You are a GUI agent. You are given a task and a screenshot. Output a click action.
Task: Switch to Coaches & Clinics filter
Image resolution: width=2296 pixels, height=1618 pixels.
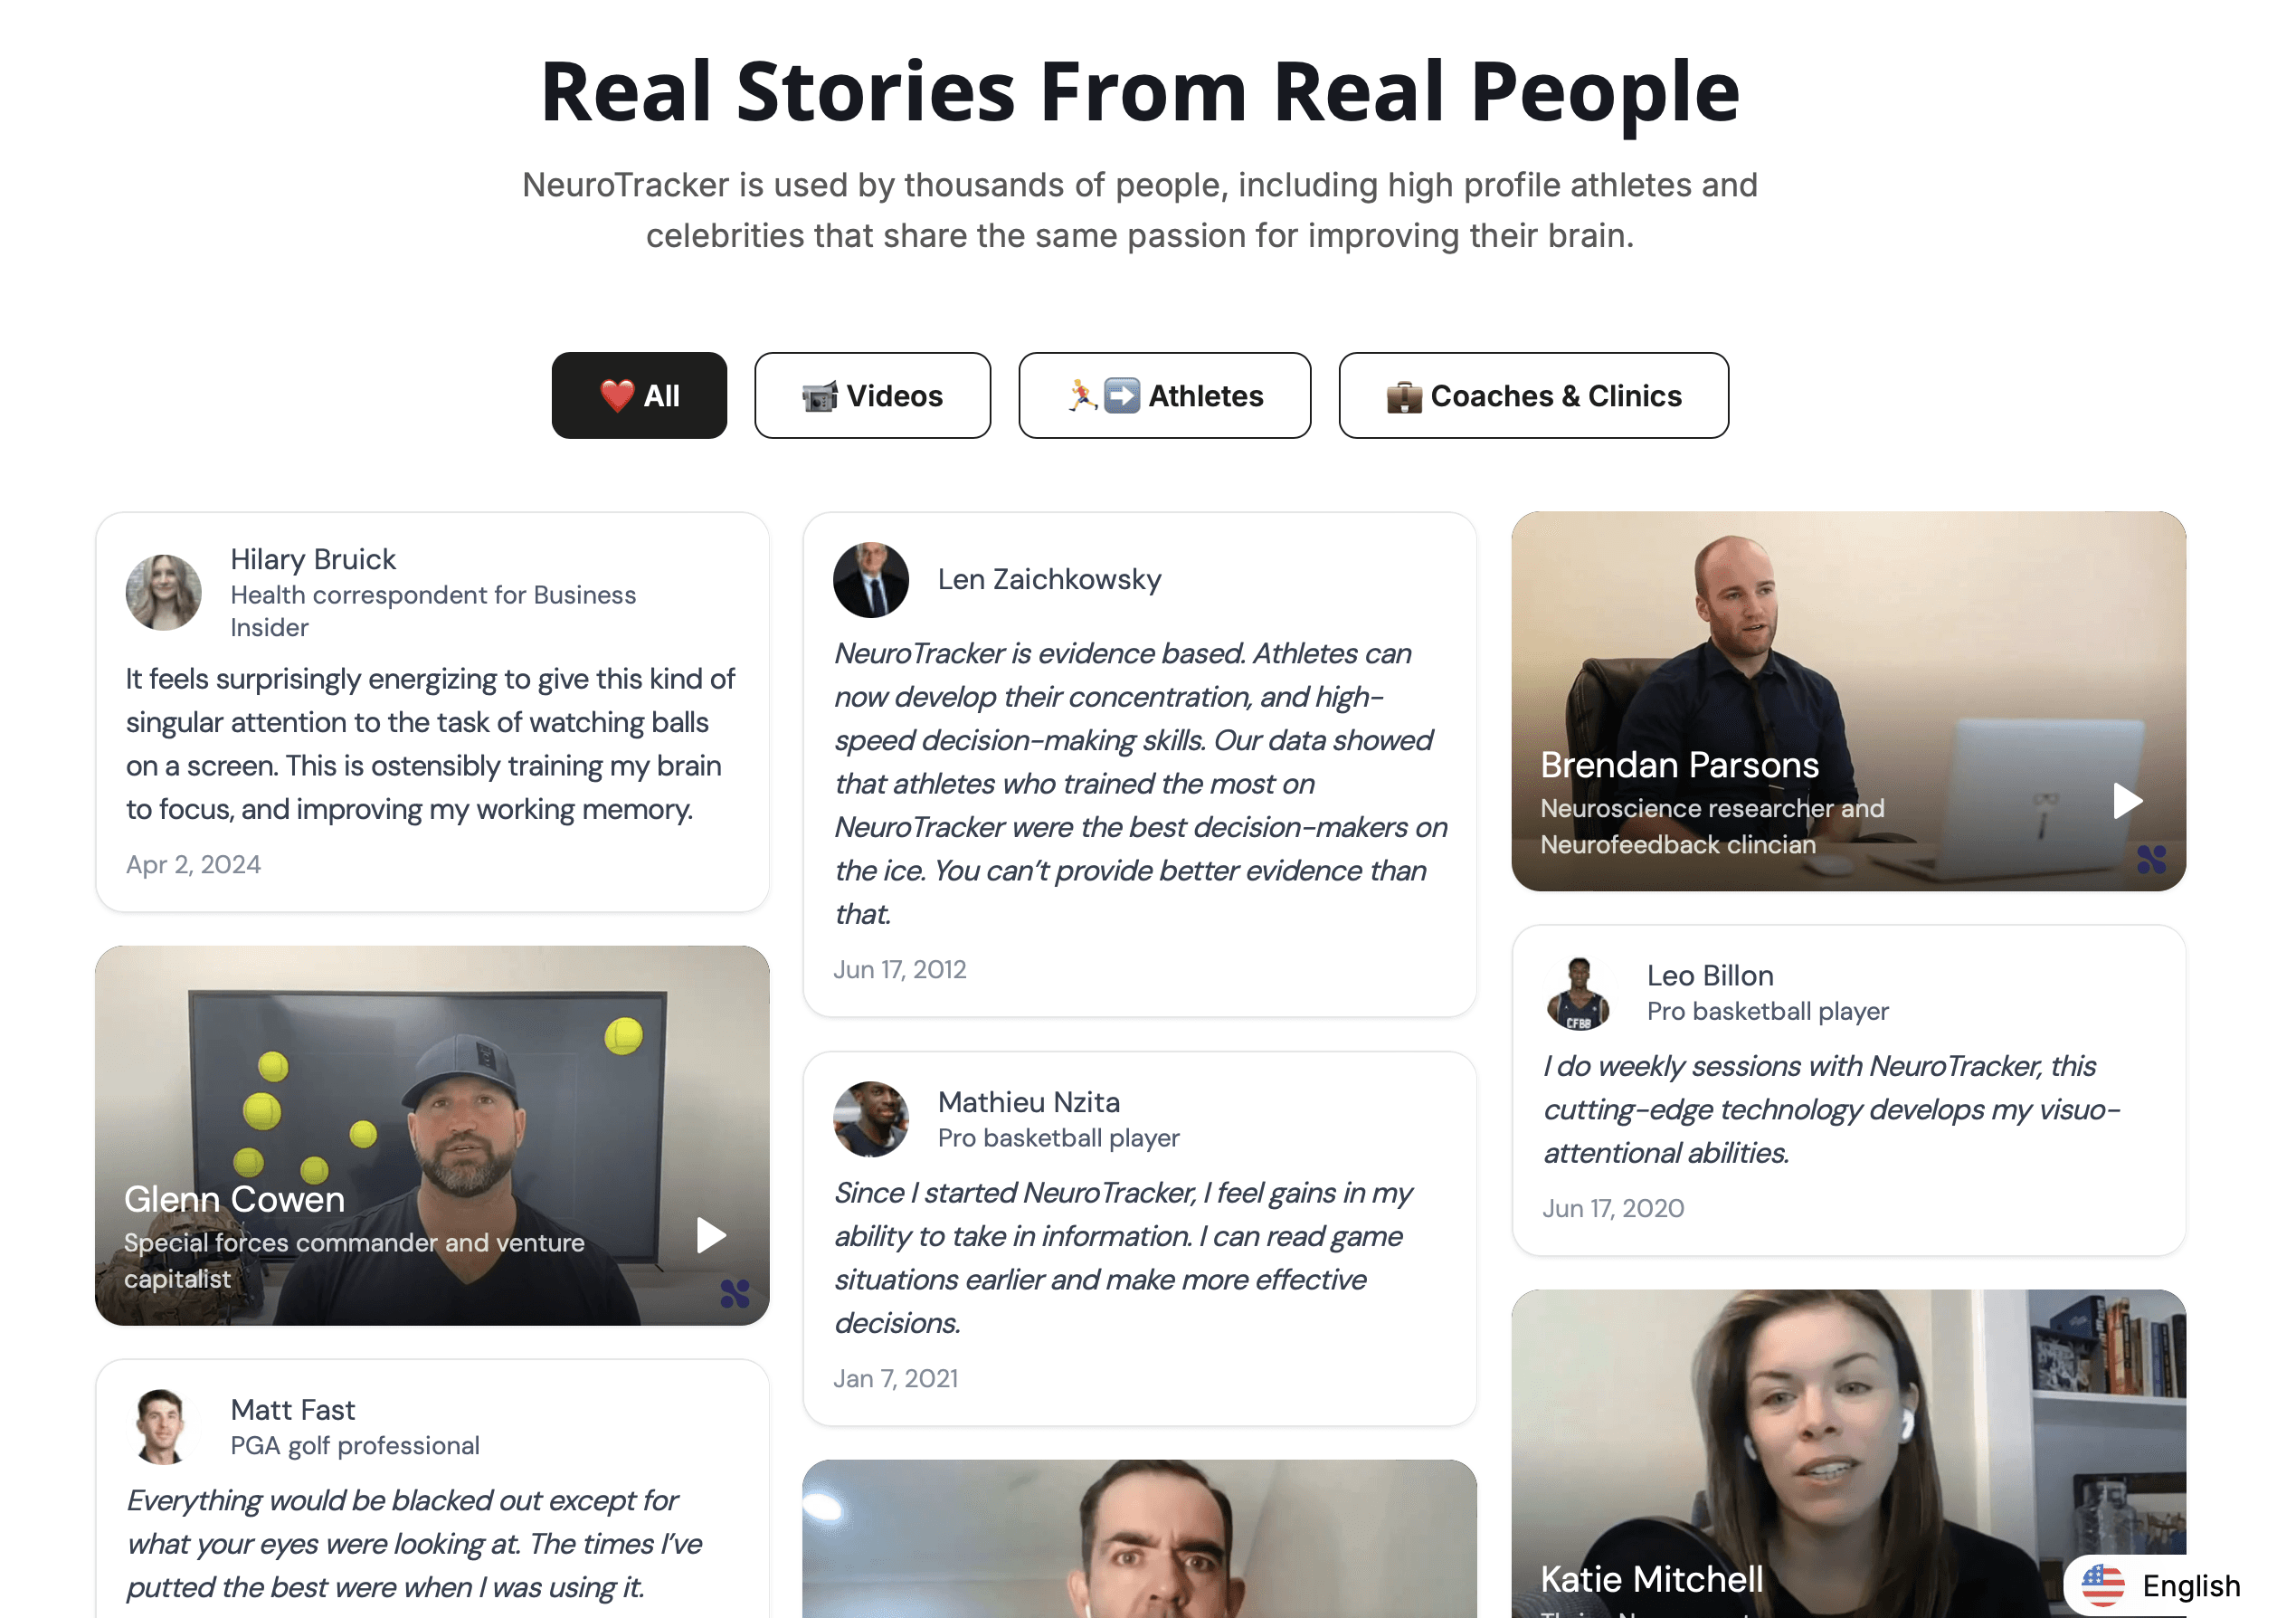(1533, 395)
